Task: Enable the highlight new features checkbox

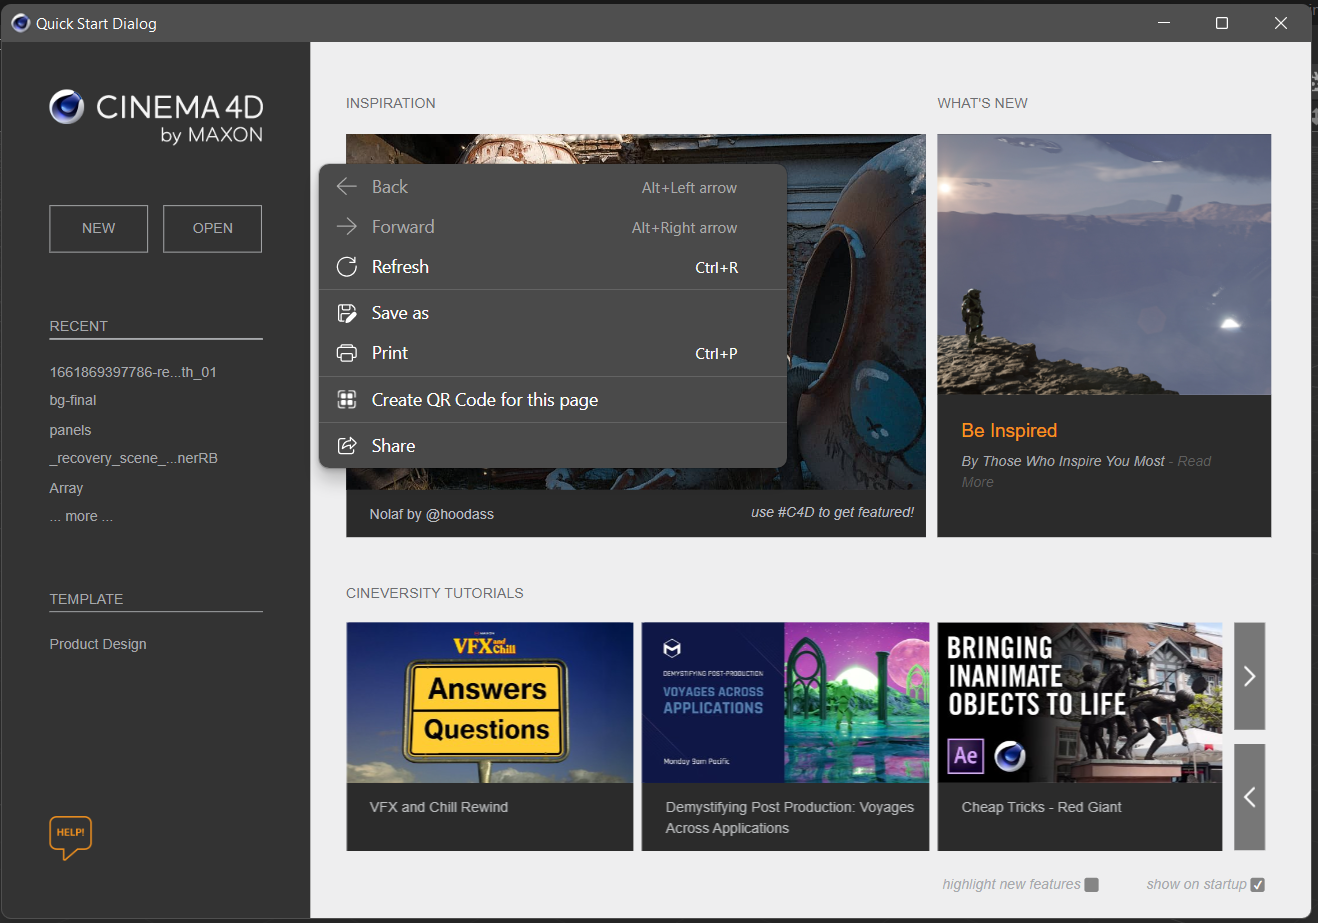Action: (1092, 884)
